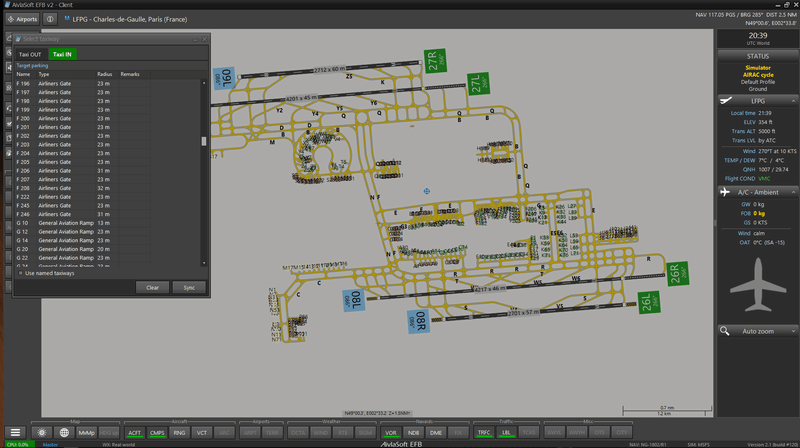
Task: Collapse the LFPG info panel
Action: tap(792, 100)
